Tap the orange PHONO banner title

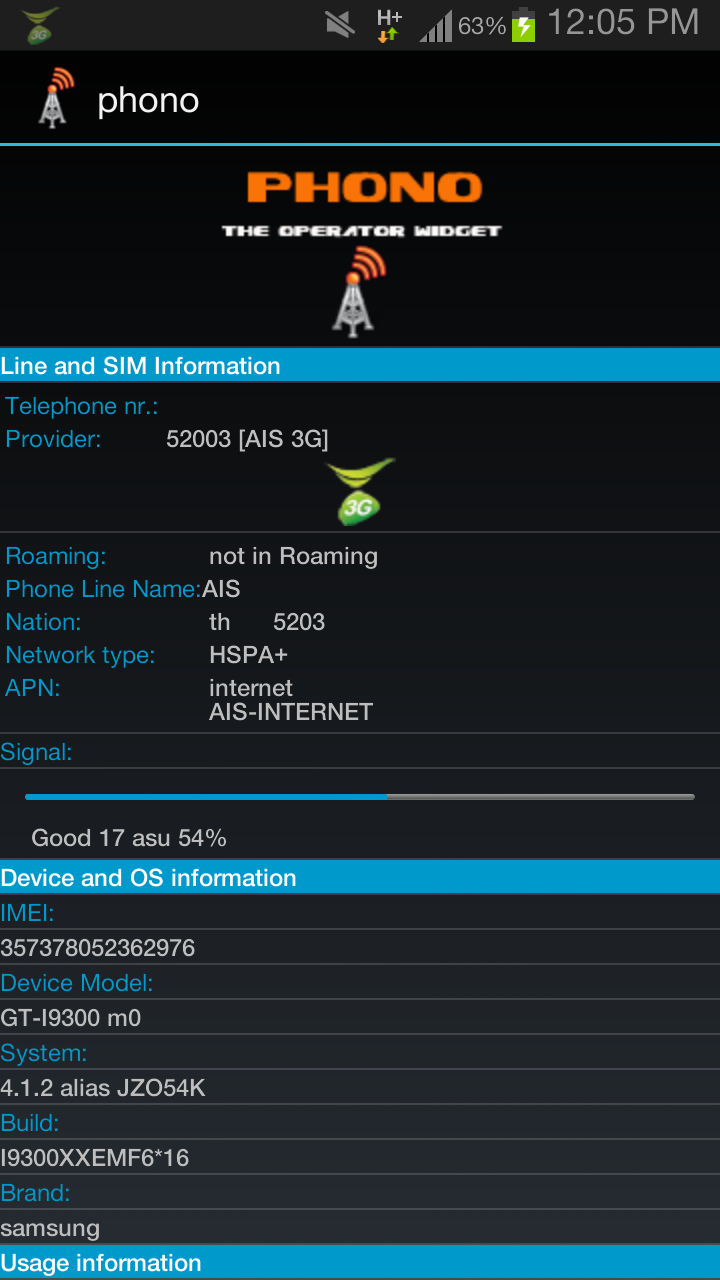364,187
